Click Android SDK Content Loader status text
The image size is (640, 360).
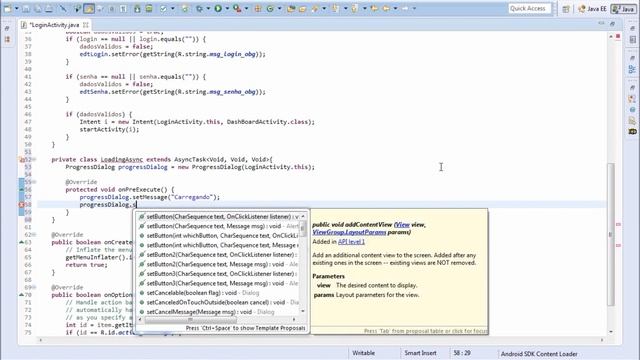tap(539, 354)
